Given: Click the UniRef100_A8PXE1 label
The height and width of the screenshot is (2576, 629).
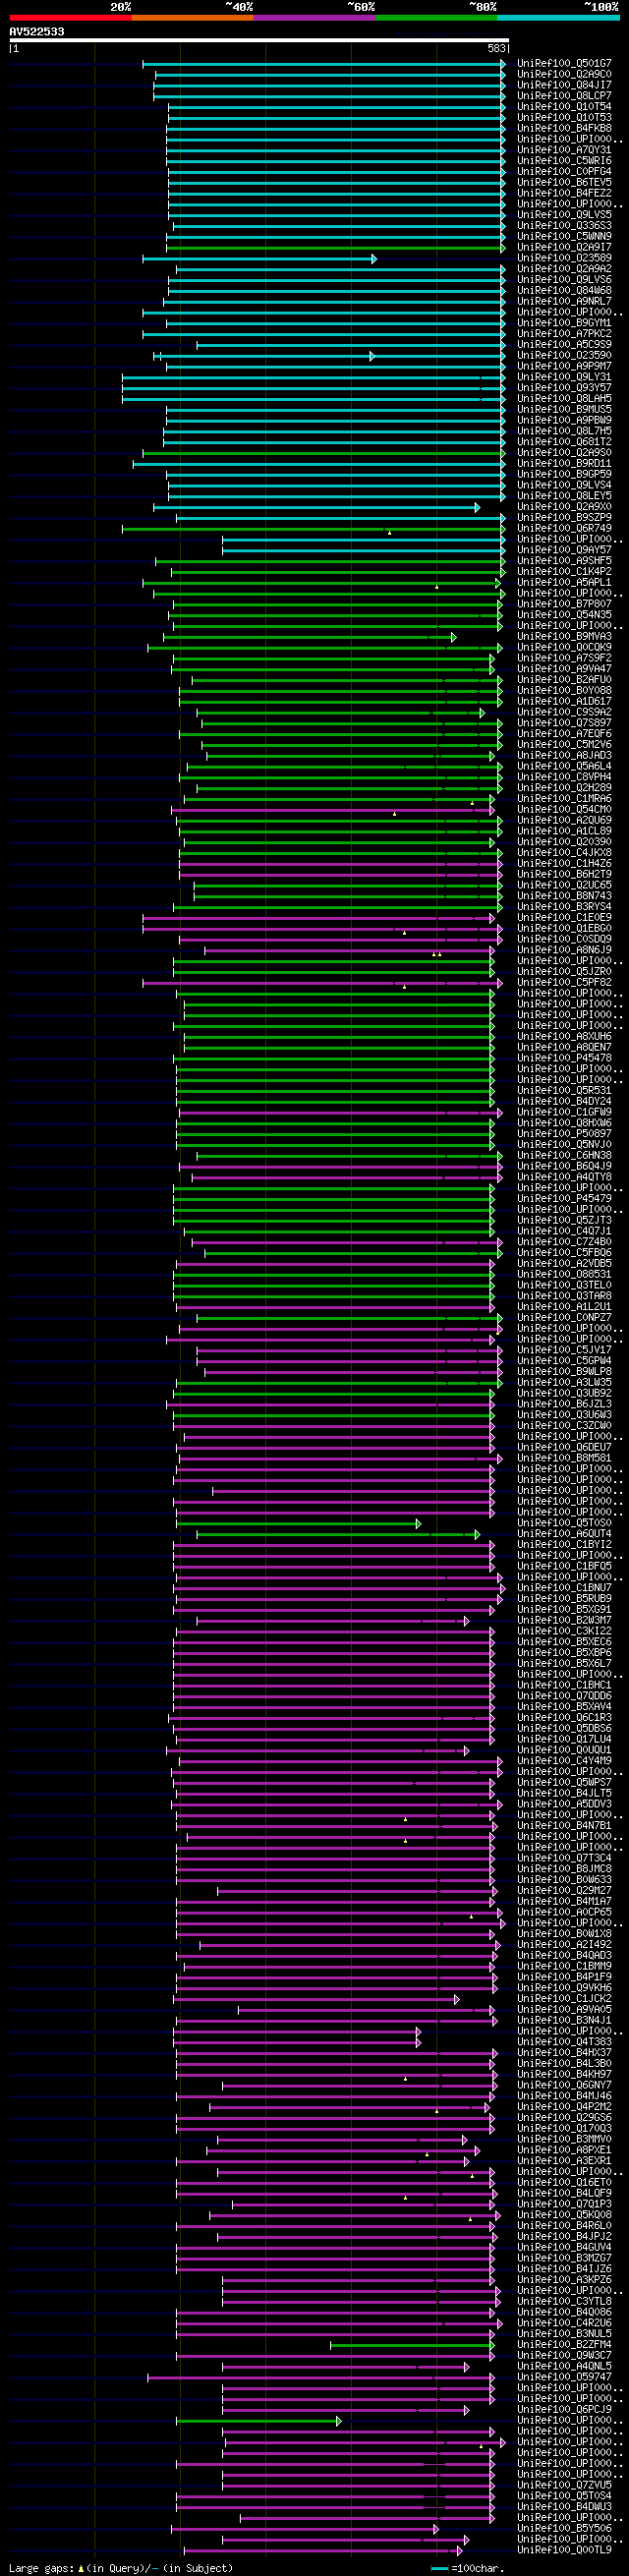Looking at the screenshot, I should (x=565, y=2151).
